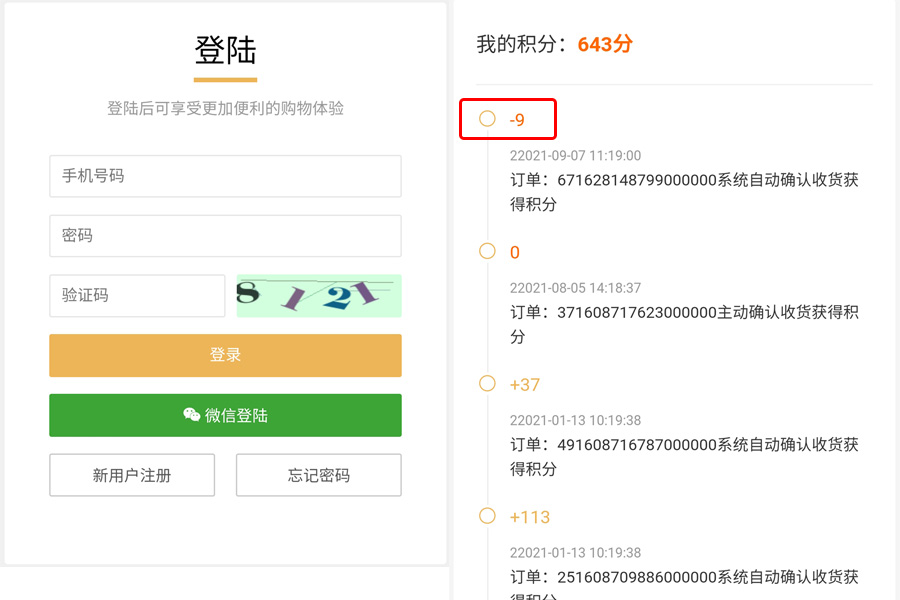Click the 643分 points total
900x600 pixels.
[604, 44]
